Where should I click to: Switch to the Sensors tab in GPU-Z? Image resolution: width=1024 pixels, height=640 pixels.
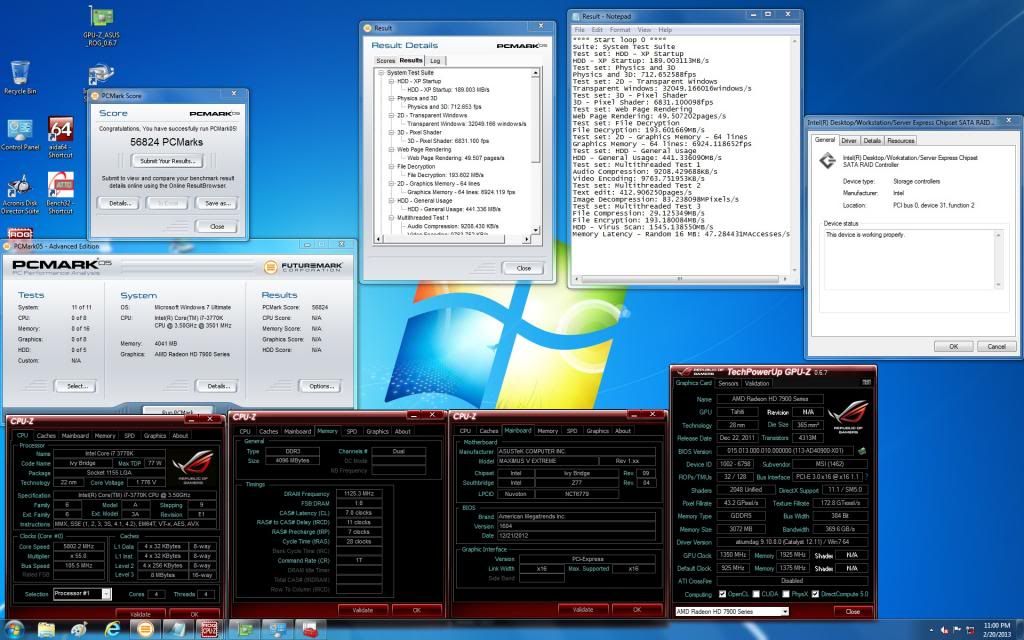point(728,383)
